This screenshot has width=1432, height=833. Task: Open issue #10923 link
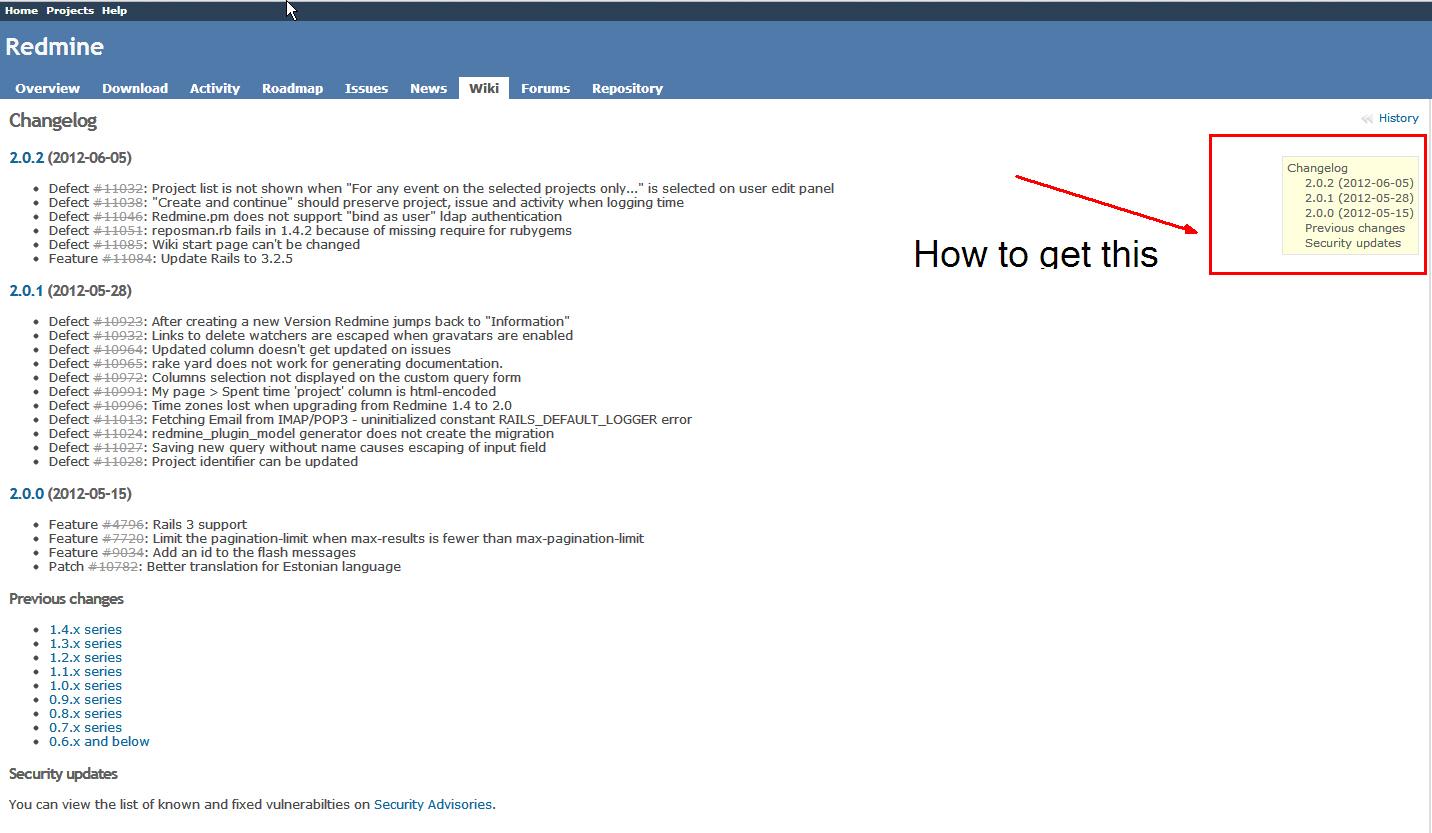click(119, 321)
